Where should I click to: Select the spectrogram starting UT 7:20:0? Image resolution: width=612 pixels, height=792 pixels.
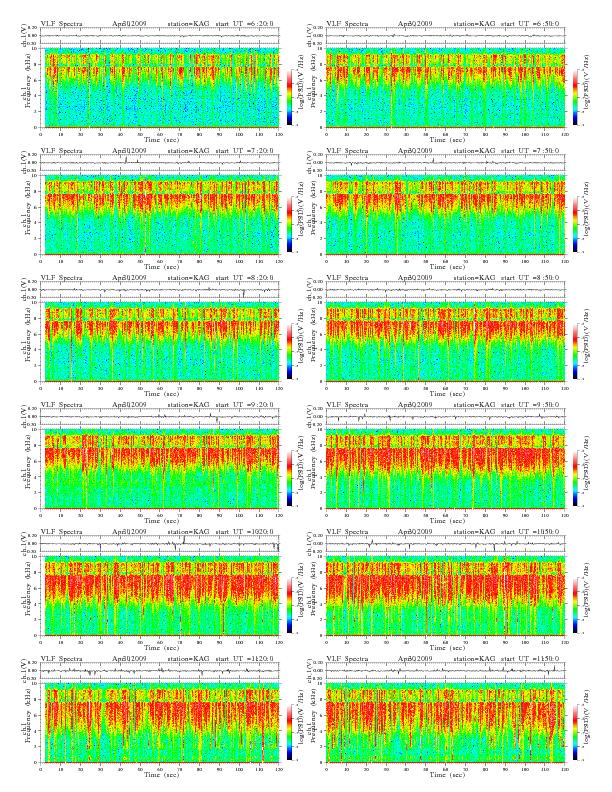[x=162, y=215]
